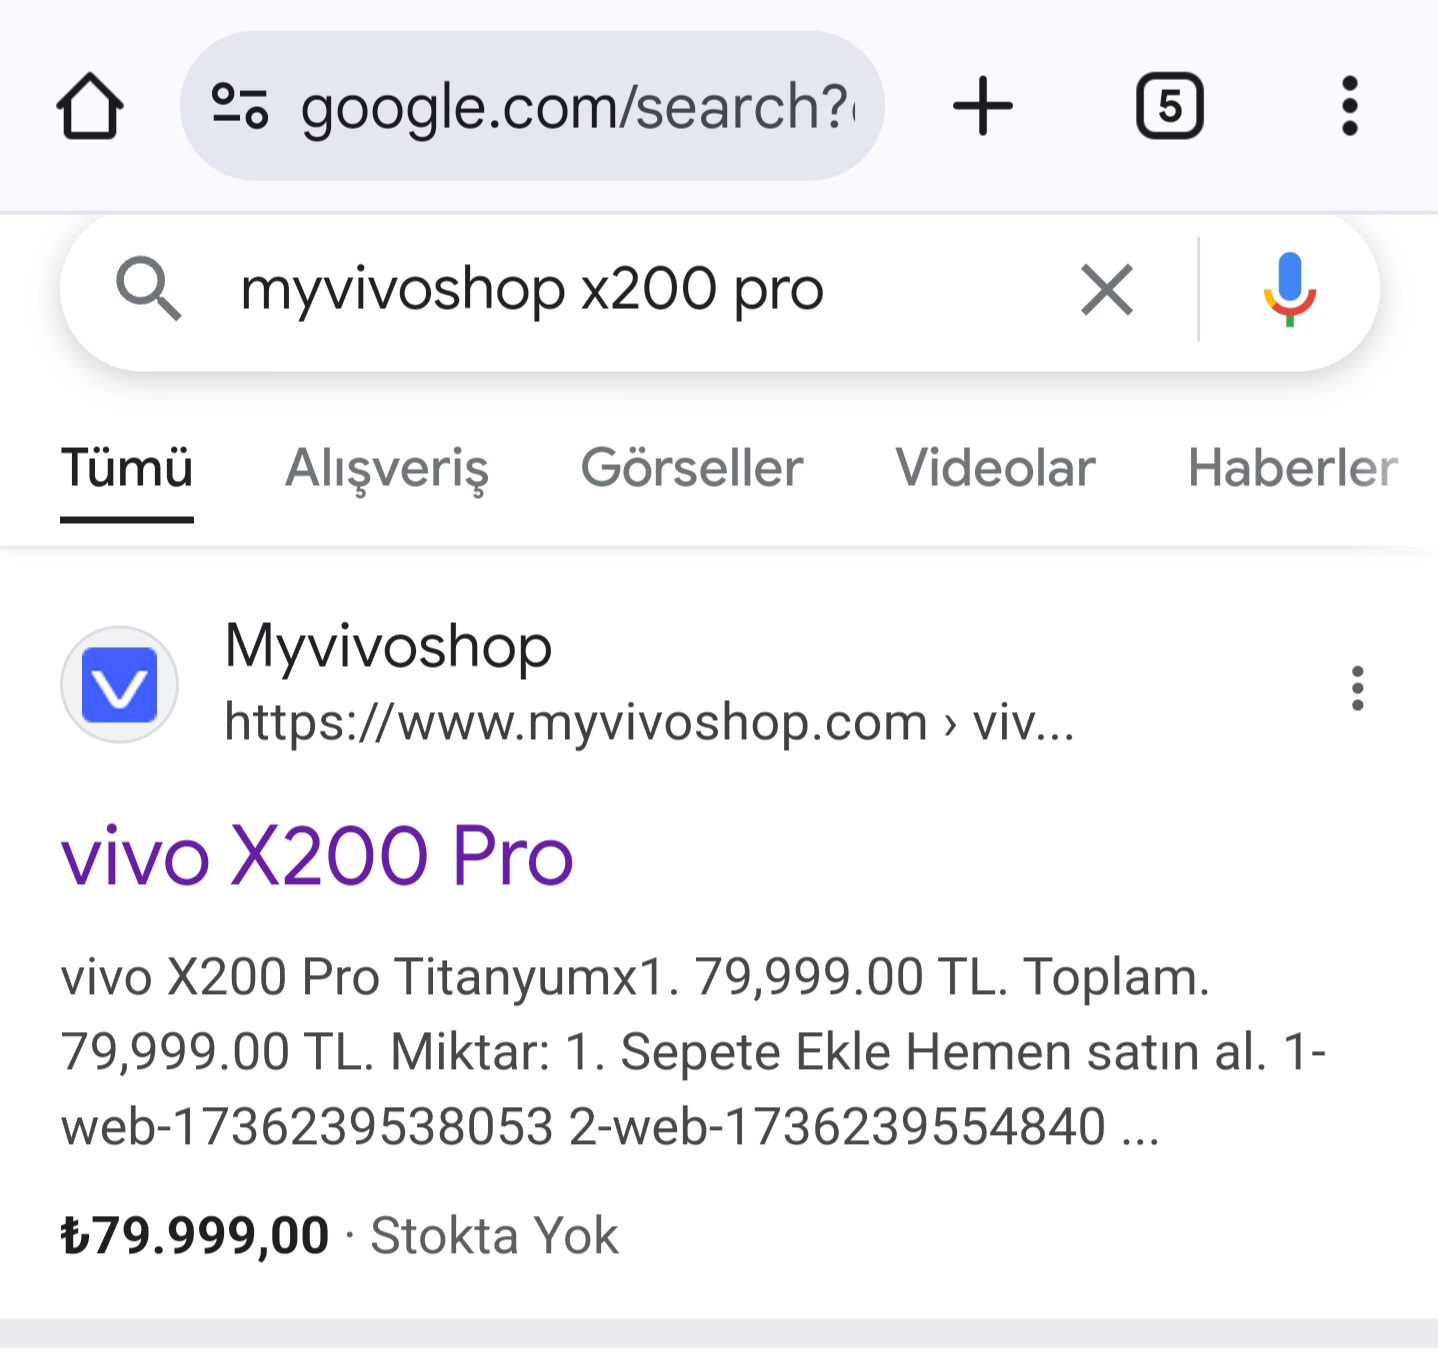The width and height of the screenshot is (1438, 1355).
Task: Switch to the Görseller tab
Action: 692,469
